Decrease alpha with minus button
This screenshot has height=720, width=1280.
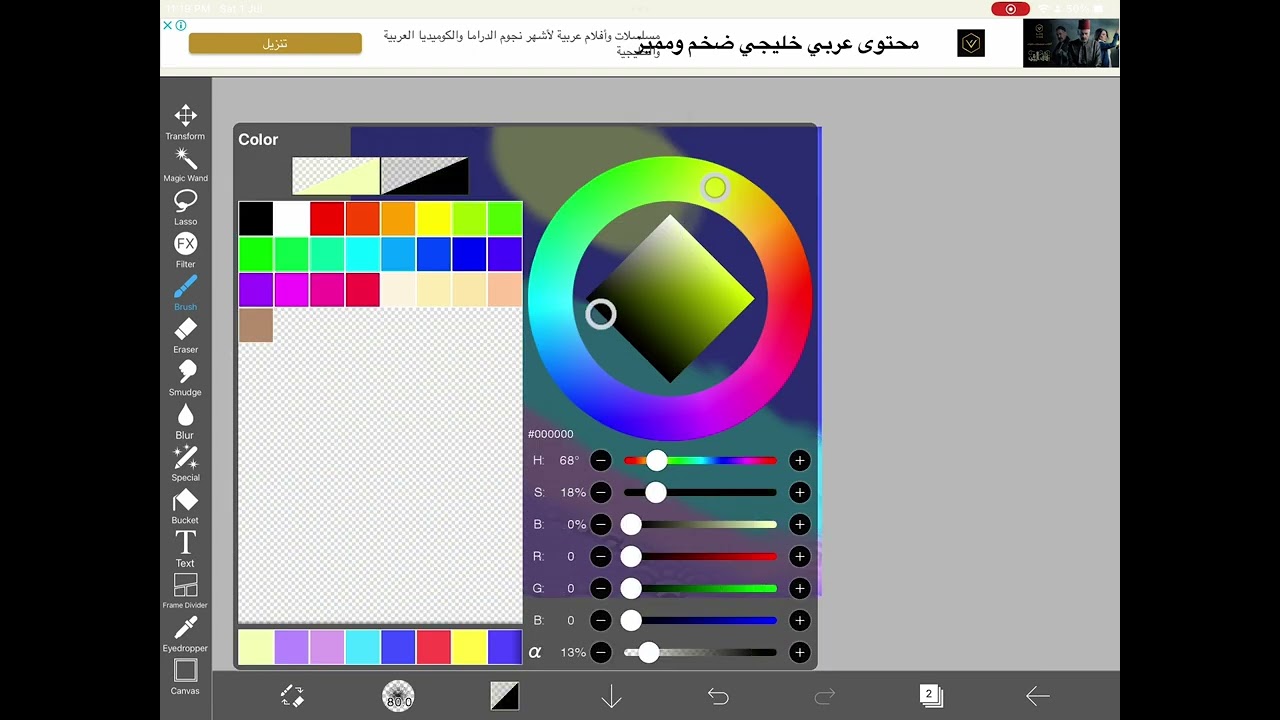click(600, 652)
